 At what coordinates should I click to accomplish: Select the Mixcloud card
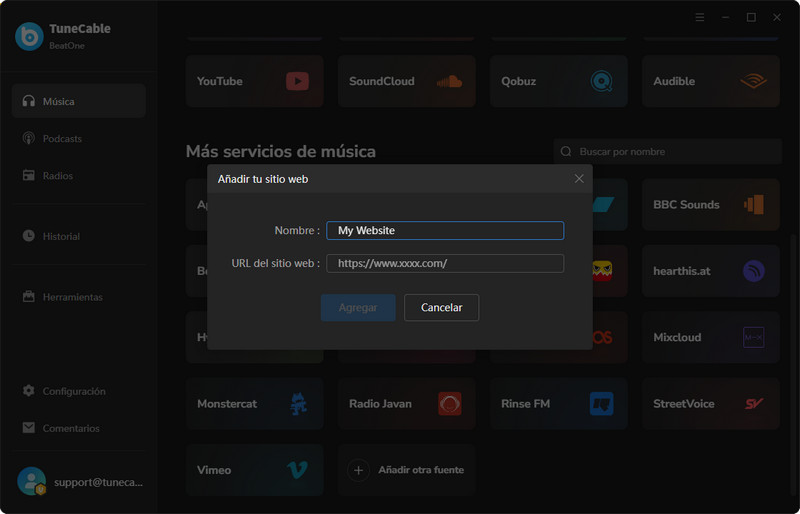[711, 337]
